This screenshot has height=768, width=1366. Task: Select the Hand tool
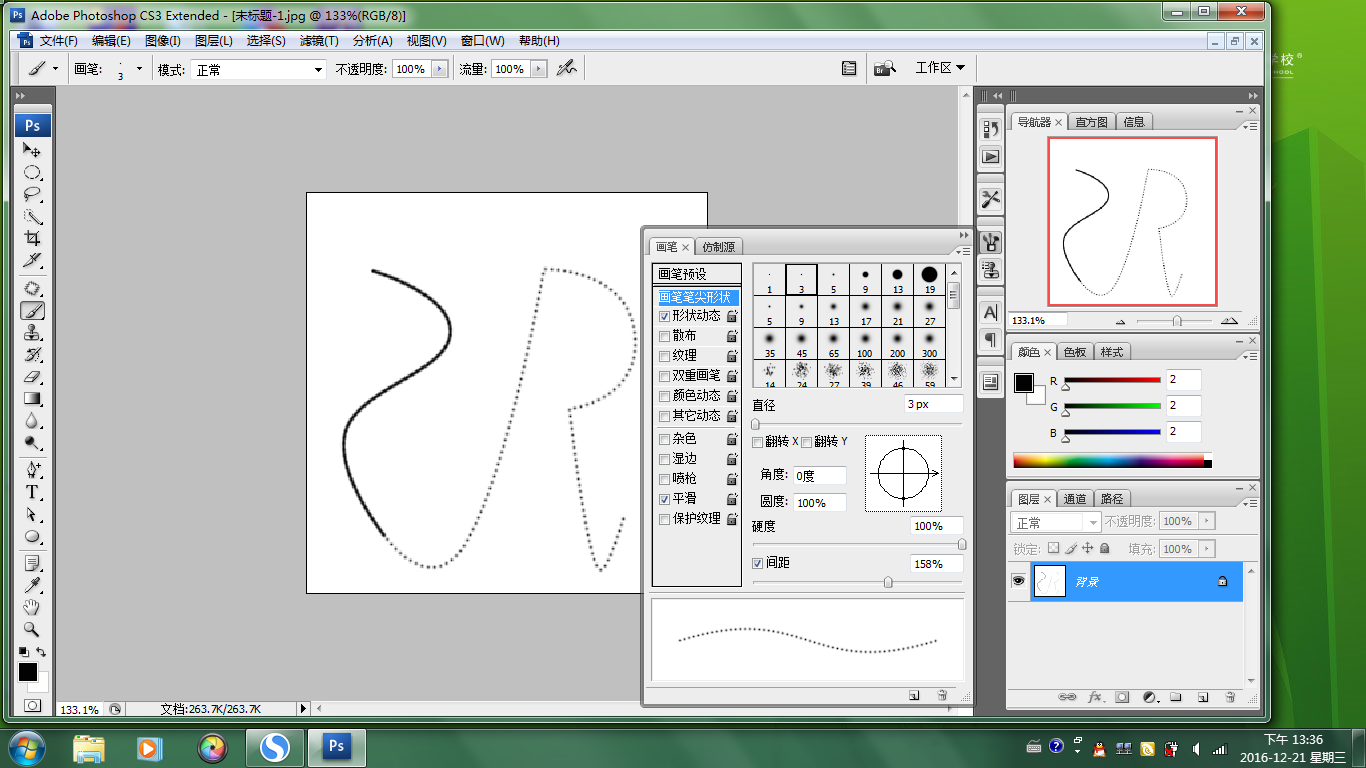coord(33,607)
